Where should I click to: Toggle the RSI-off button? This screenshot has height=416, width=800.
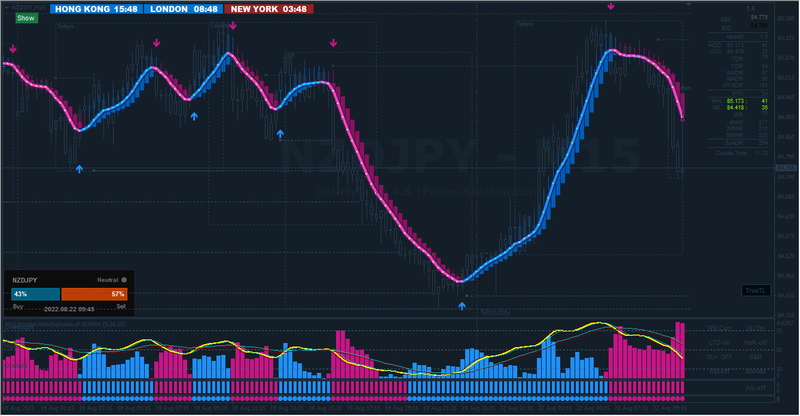click(719, 371)
